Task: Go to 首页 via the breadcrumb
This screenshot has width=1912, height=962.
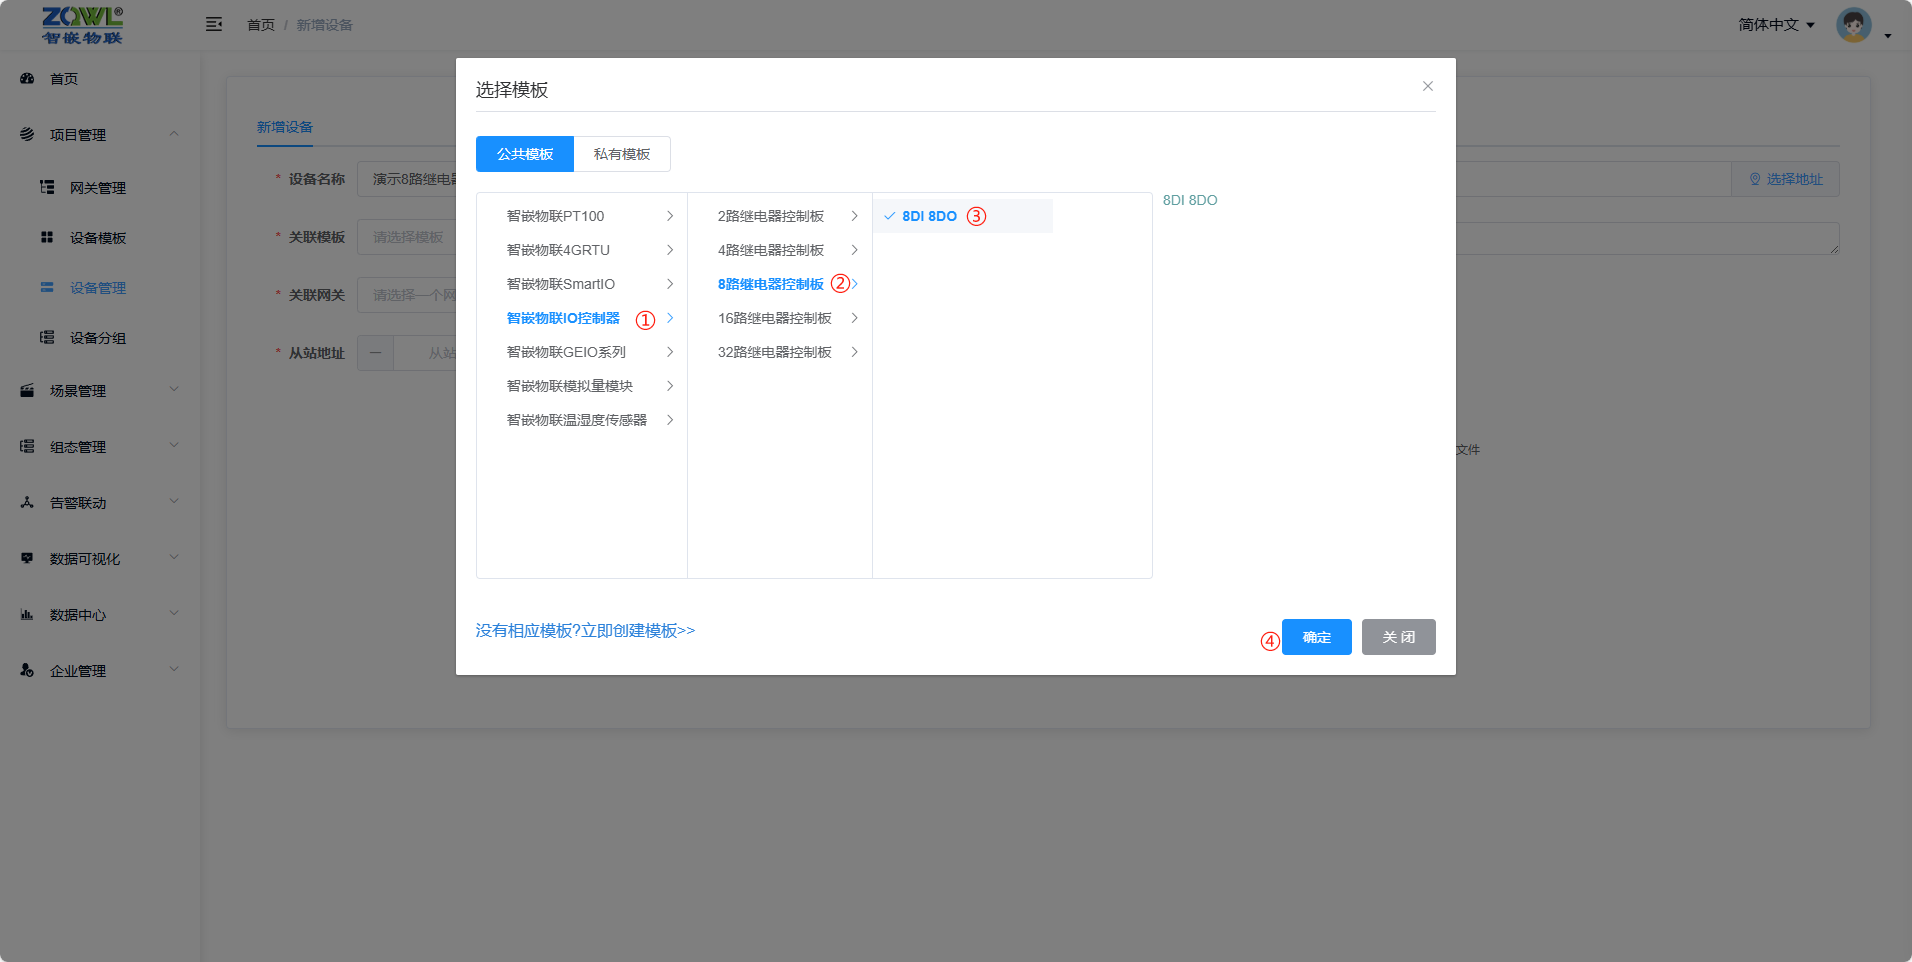Action: coord(261,25)
